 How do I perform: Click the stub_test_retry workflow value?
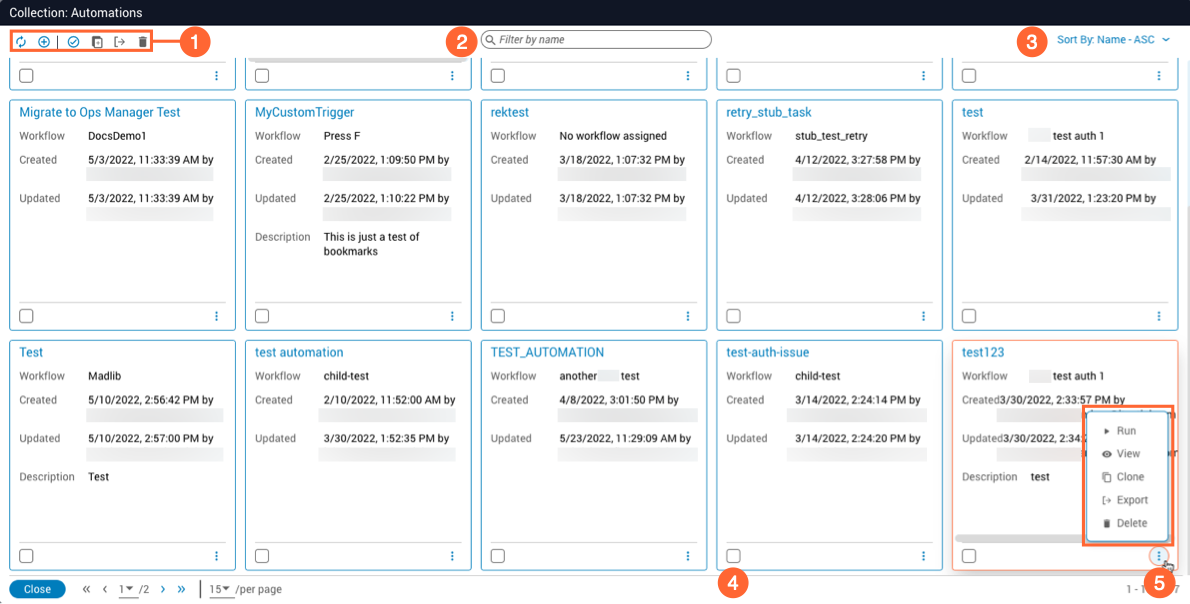tap(831, 136)
